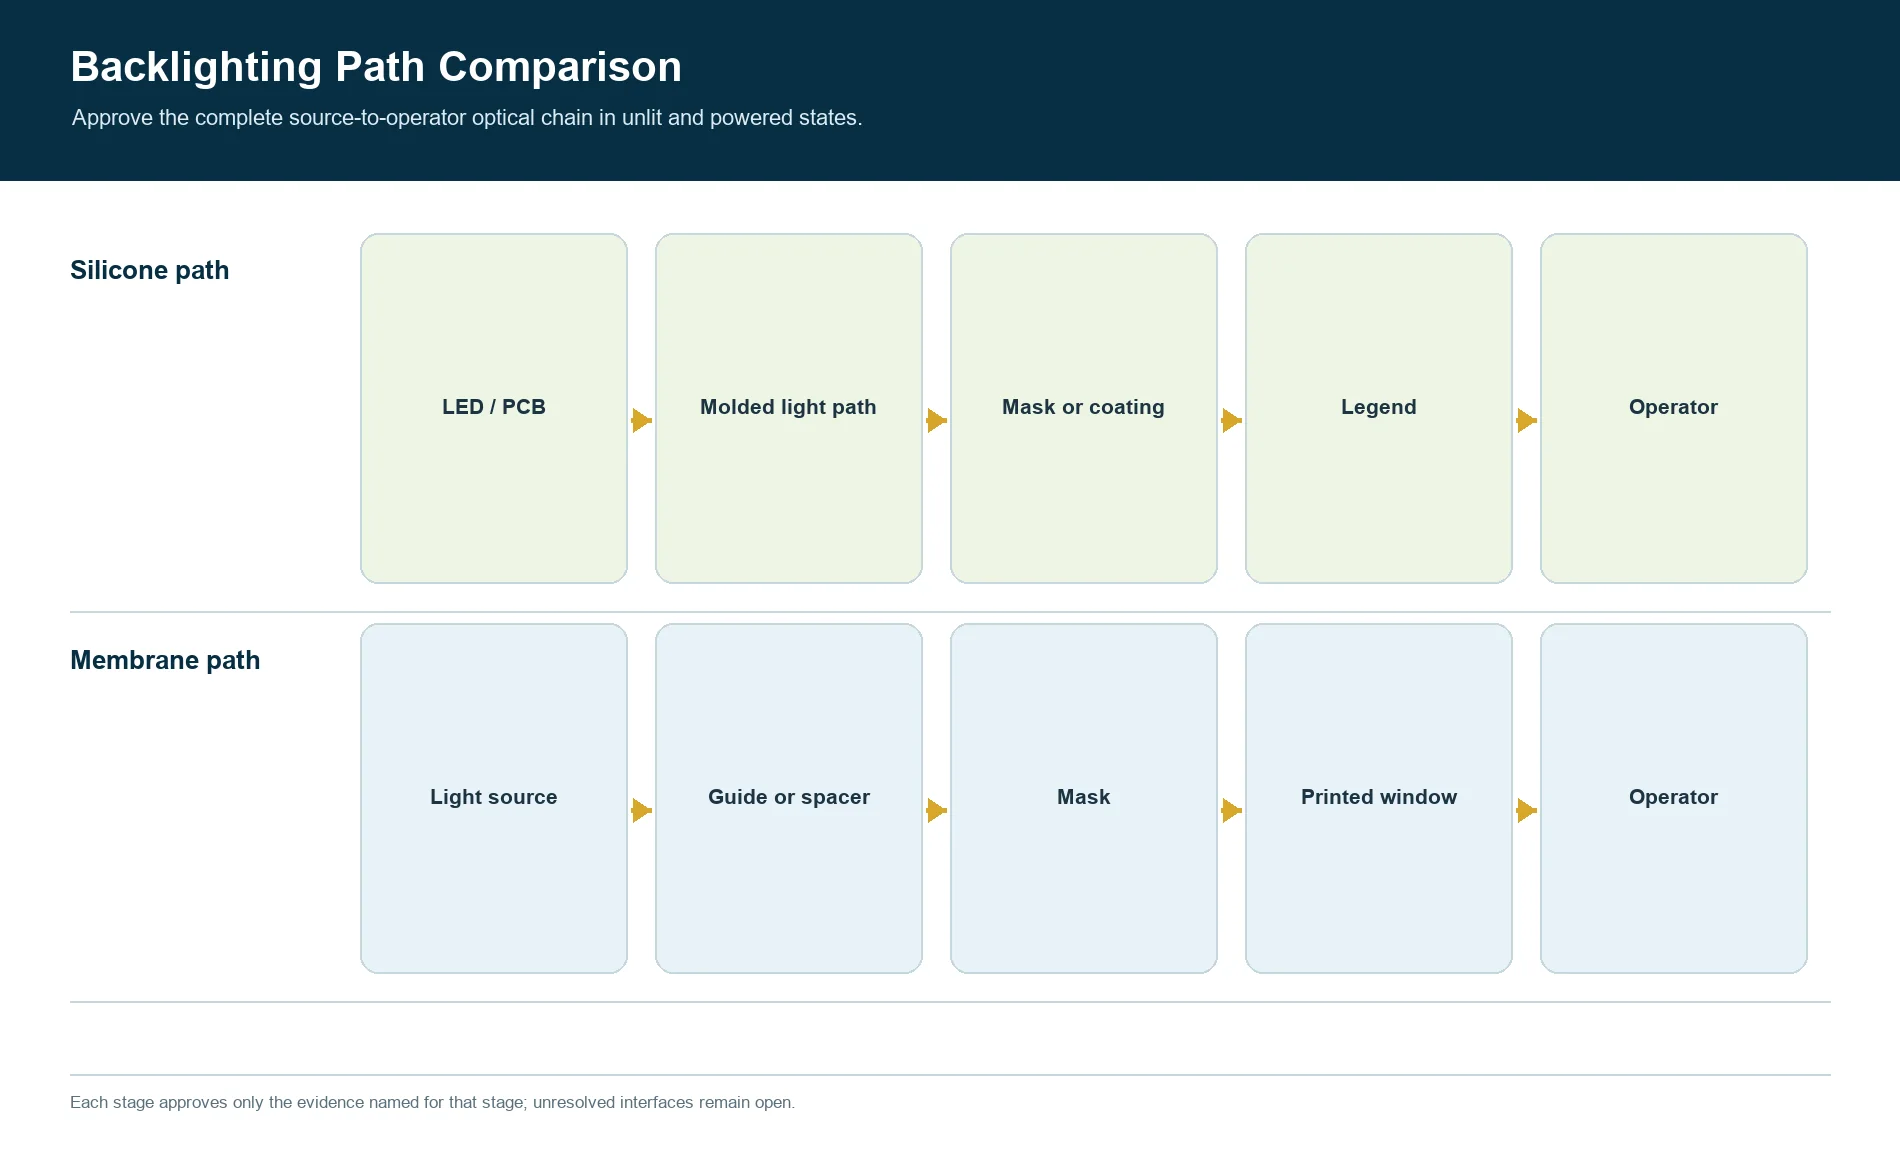The width and height of the screenshot is (1900, 1150).
Task: Click the arrow between LED / PCB and Molded light path
Action: [x=642, y=420]
